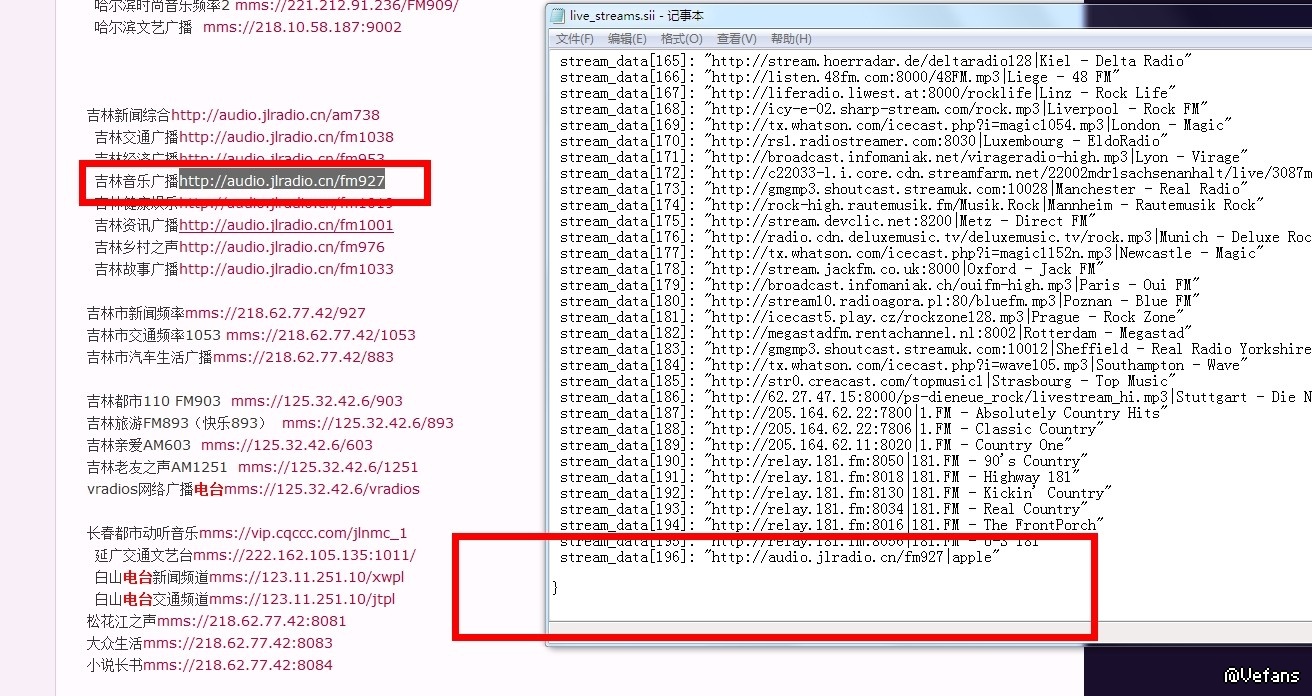Click the stream_data[194] The FrontPorch line

tap(832, 525)
